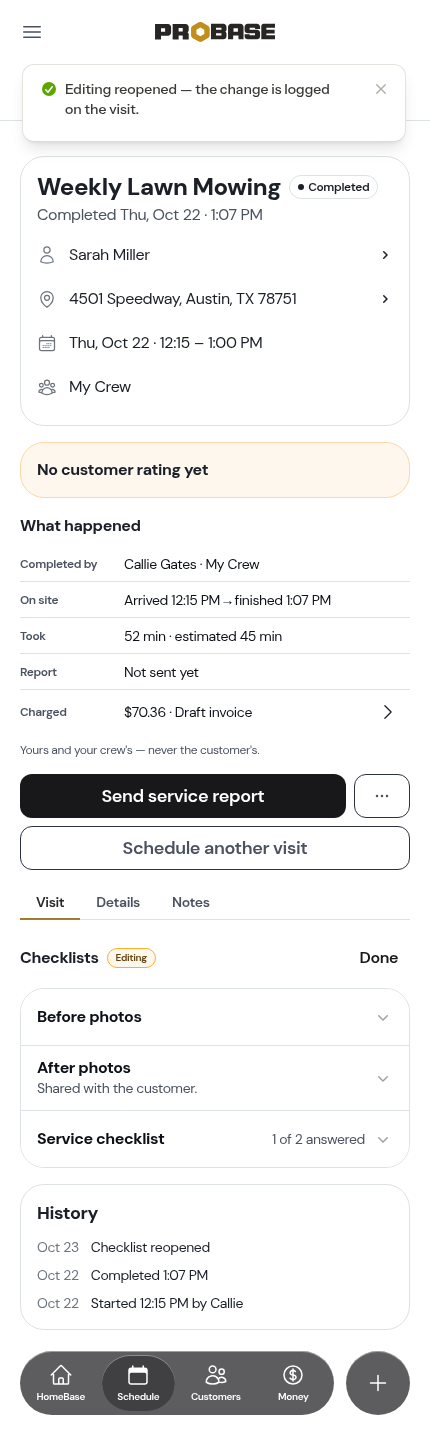Go to HomeBase in bottom navigation
This screenshot has width=430, height=1435.
pyautogui.click(x=61, y=1383)
